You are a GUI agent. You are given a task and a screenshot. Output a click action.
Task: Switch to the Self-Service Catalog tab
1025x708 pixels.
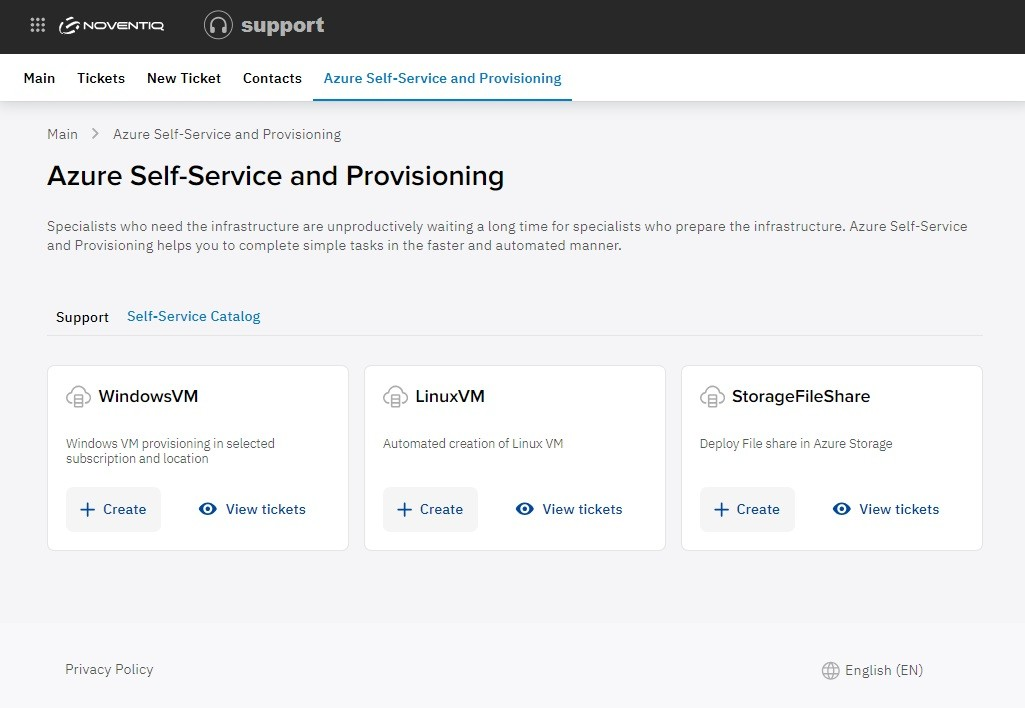click(193, 316)
